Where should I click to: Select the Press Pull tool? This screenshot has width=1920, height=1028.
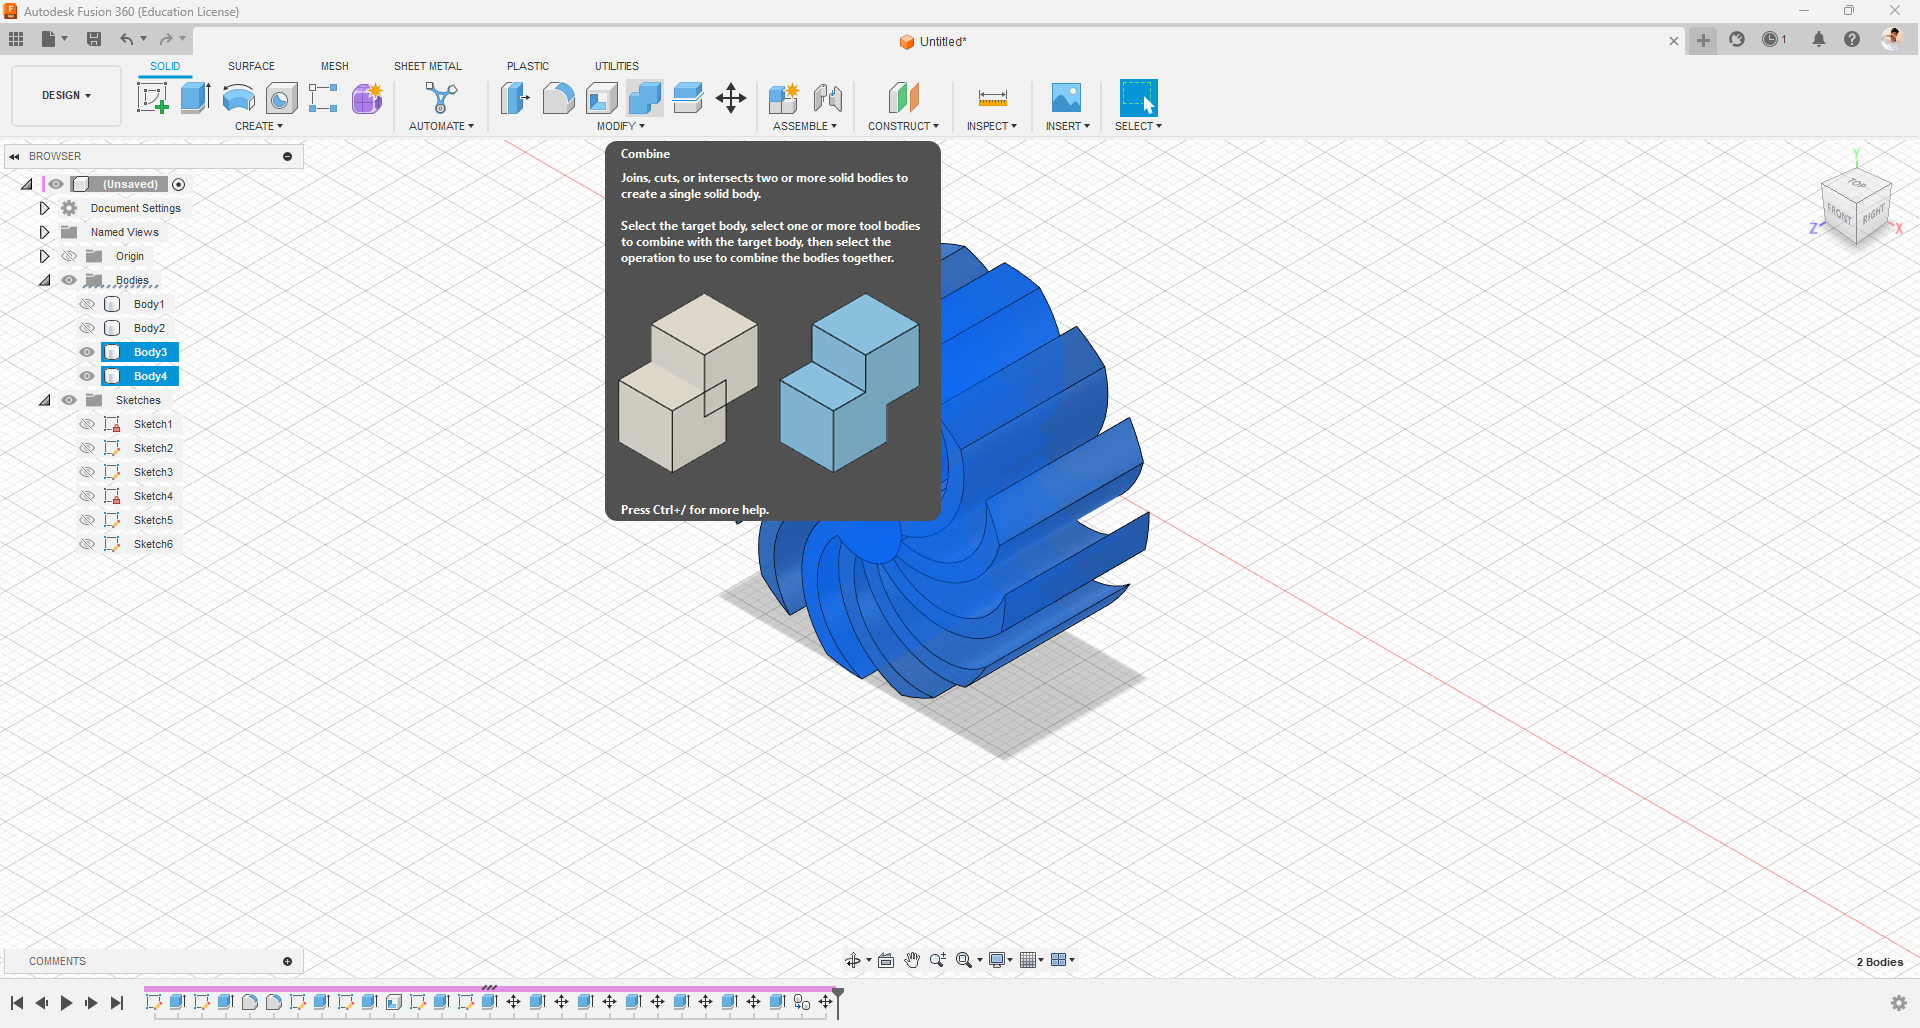pyautogui.click(x=515, y=98)
